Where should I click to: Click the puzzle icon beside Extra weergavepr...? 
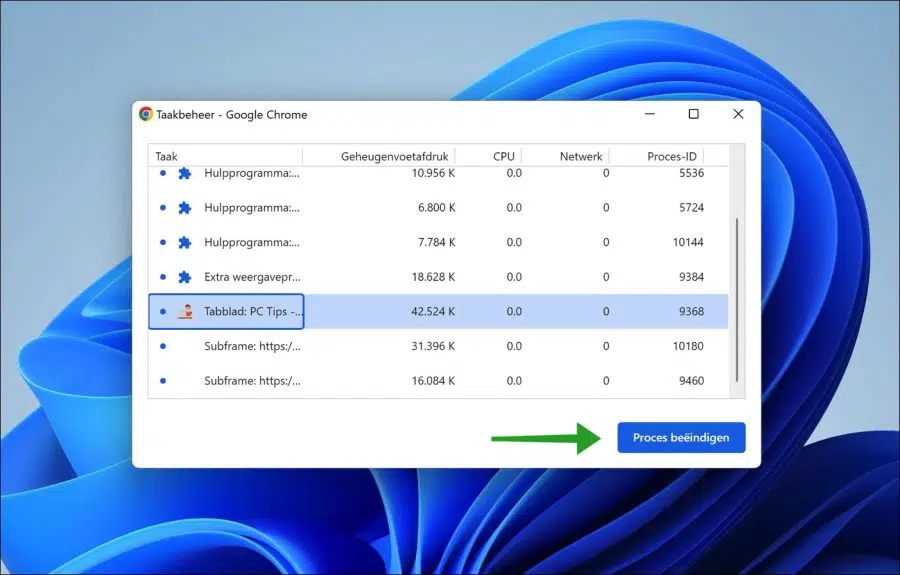[184, 277]
